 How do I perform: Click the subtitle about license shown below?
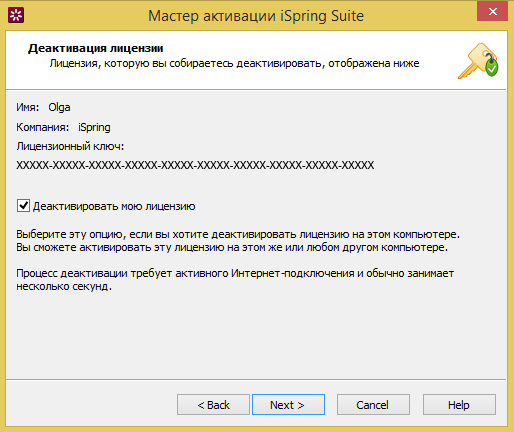(234, 63)
